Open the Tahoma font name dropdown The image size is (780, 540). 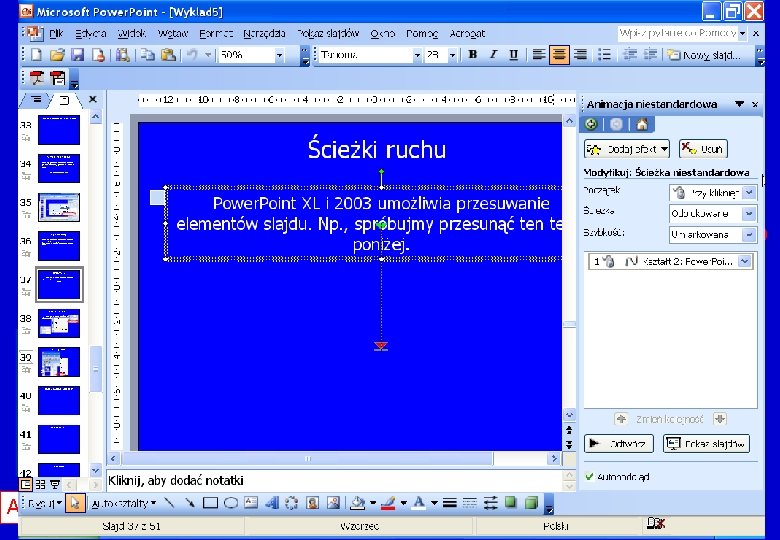tap(417, 55)
